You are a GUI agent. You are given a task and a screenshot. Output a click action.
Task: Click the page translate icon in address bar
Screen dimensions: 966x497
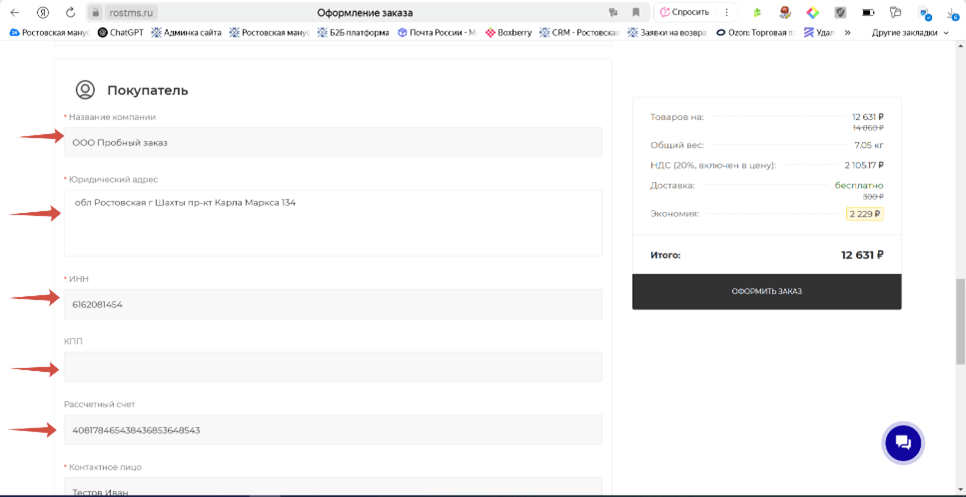click(613, 13)
